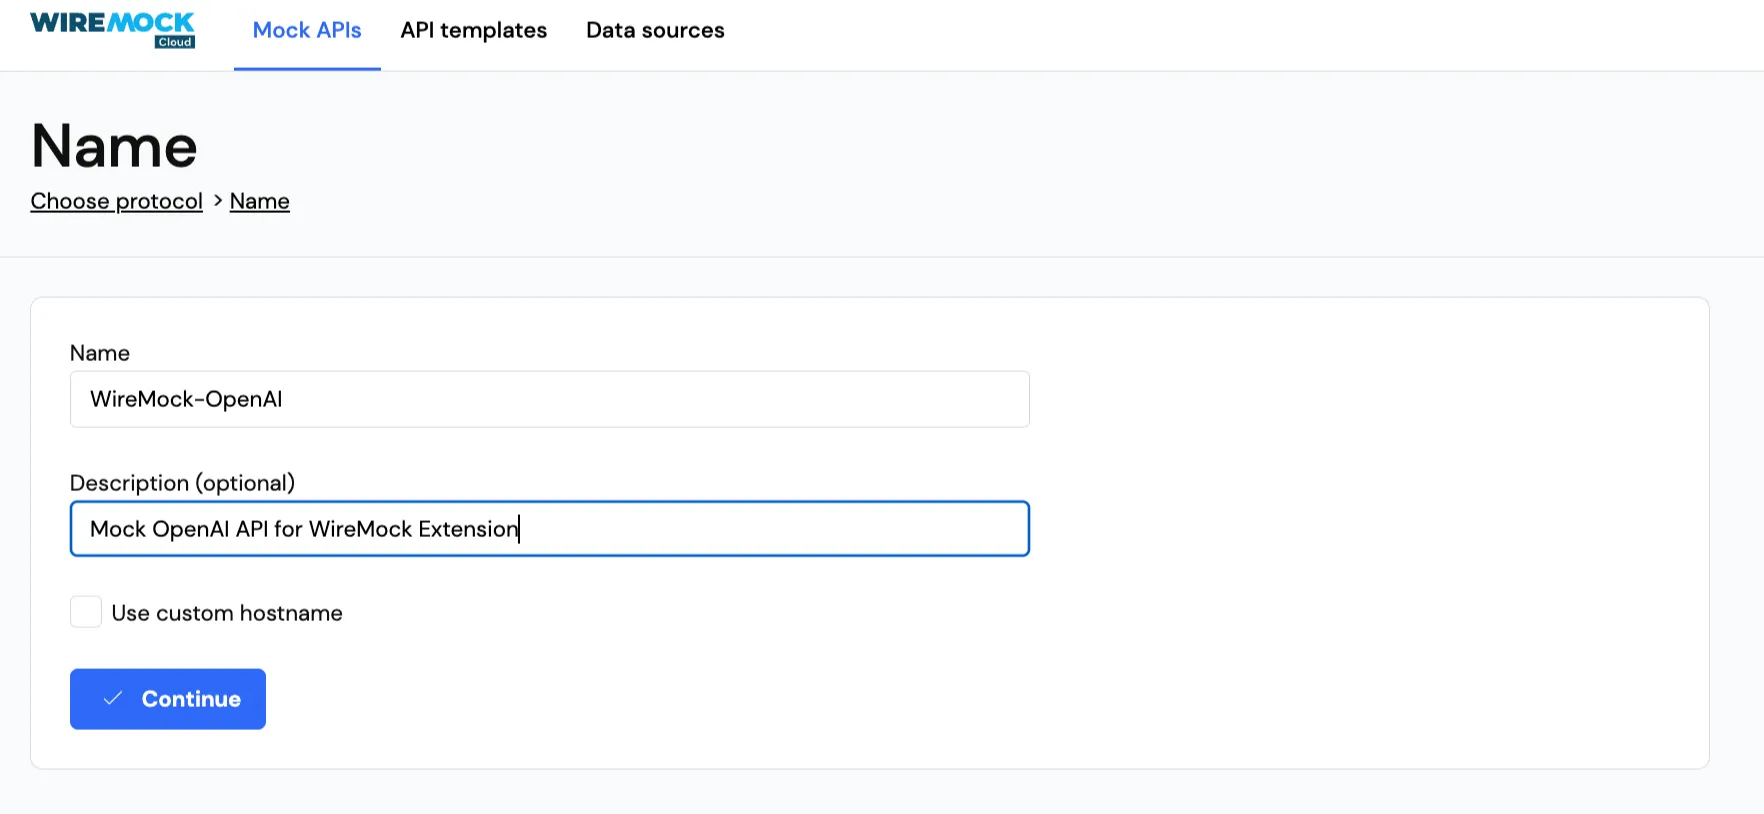Switch to the API templates tab
The image size is (1764, 814).
coord(473,30)
